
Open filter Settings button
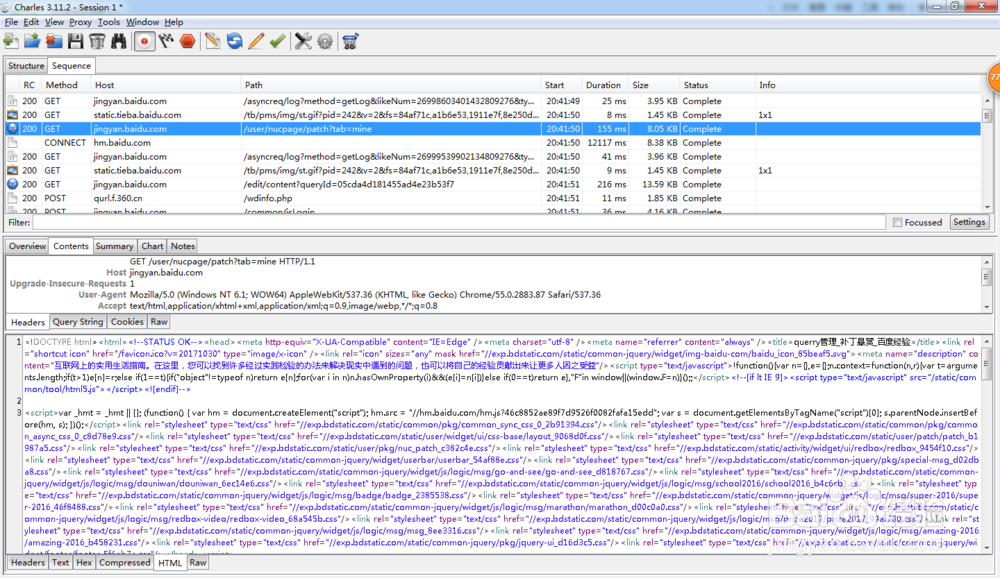(969, 222)
